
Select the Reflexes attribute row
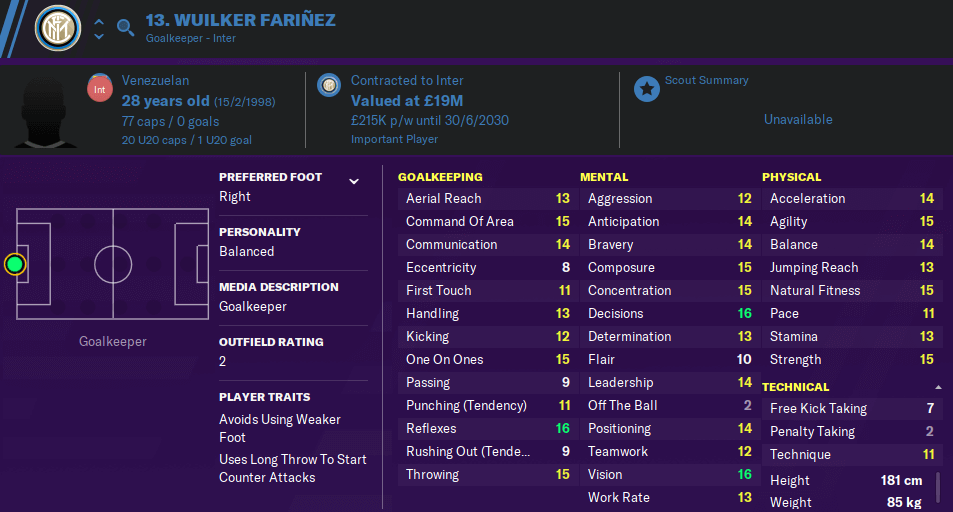click(488, 429)
